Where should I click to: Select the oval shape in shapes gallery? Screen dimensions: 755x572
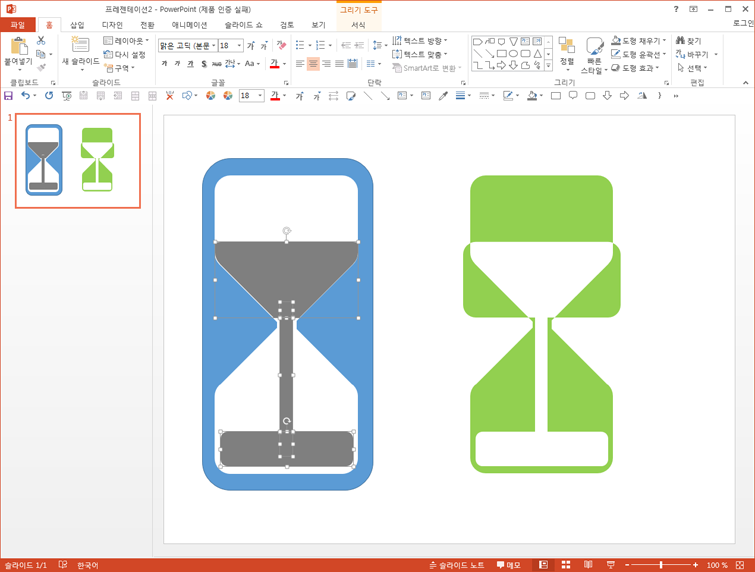coord(513,53)
